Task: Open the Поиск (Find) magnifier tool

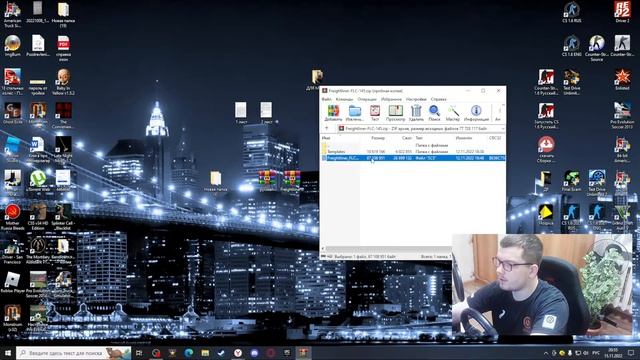Action: click(434, 113)
